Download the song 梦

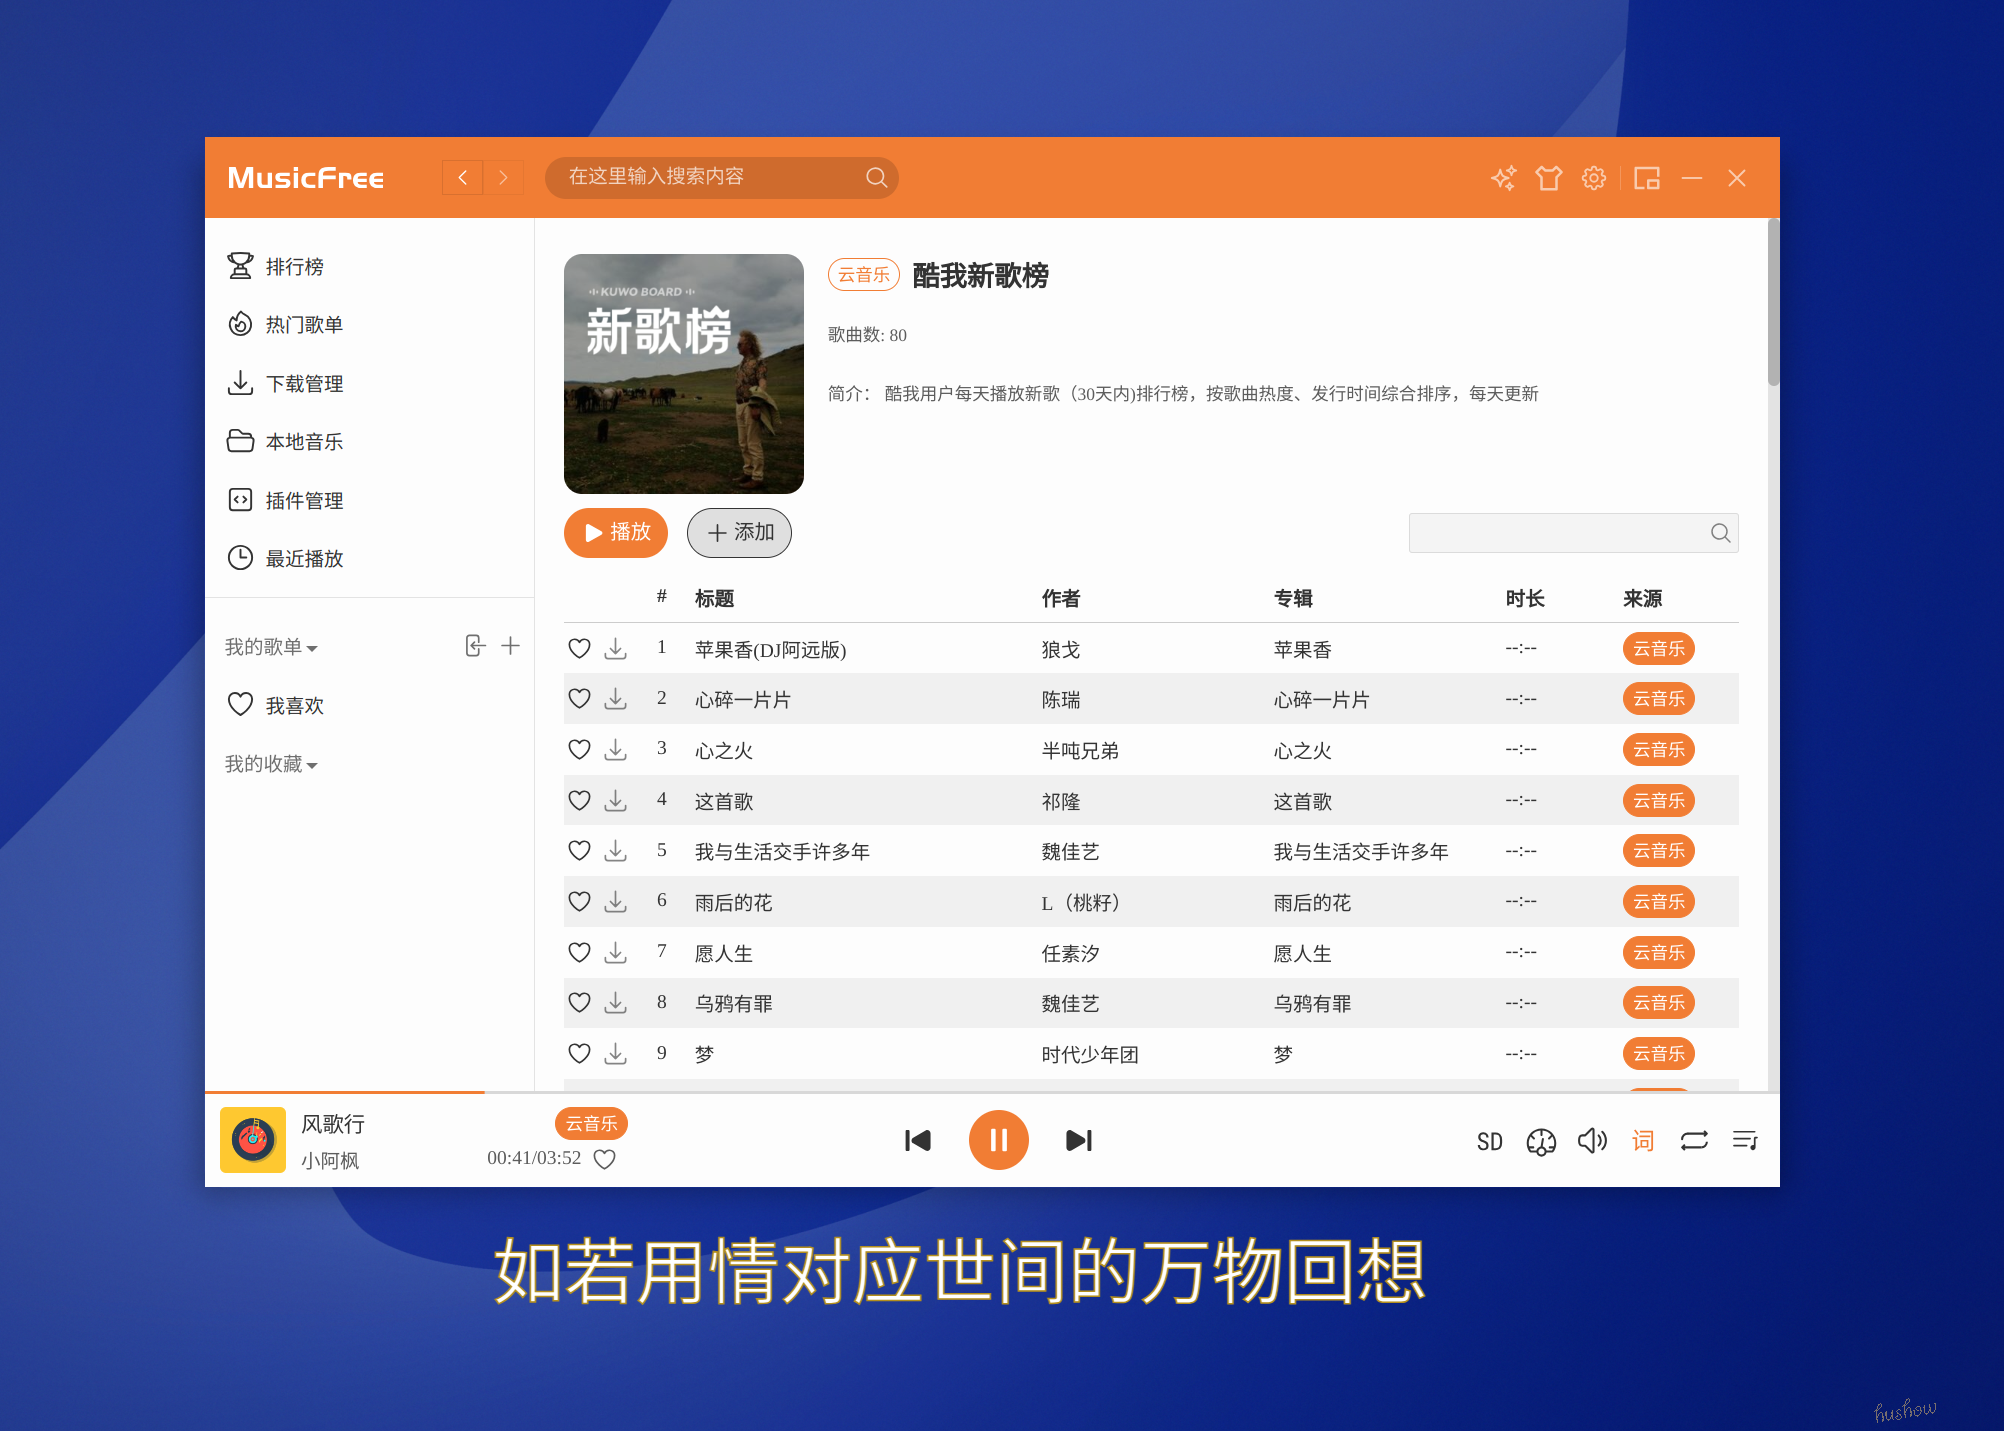pyautogui.click(x=616, y=1053)
